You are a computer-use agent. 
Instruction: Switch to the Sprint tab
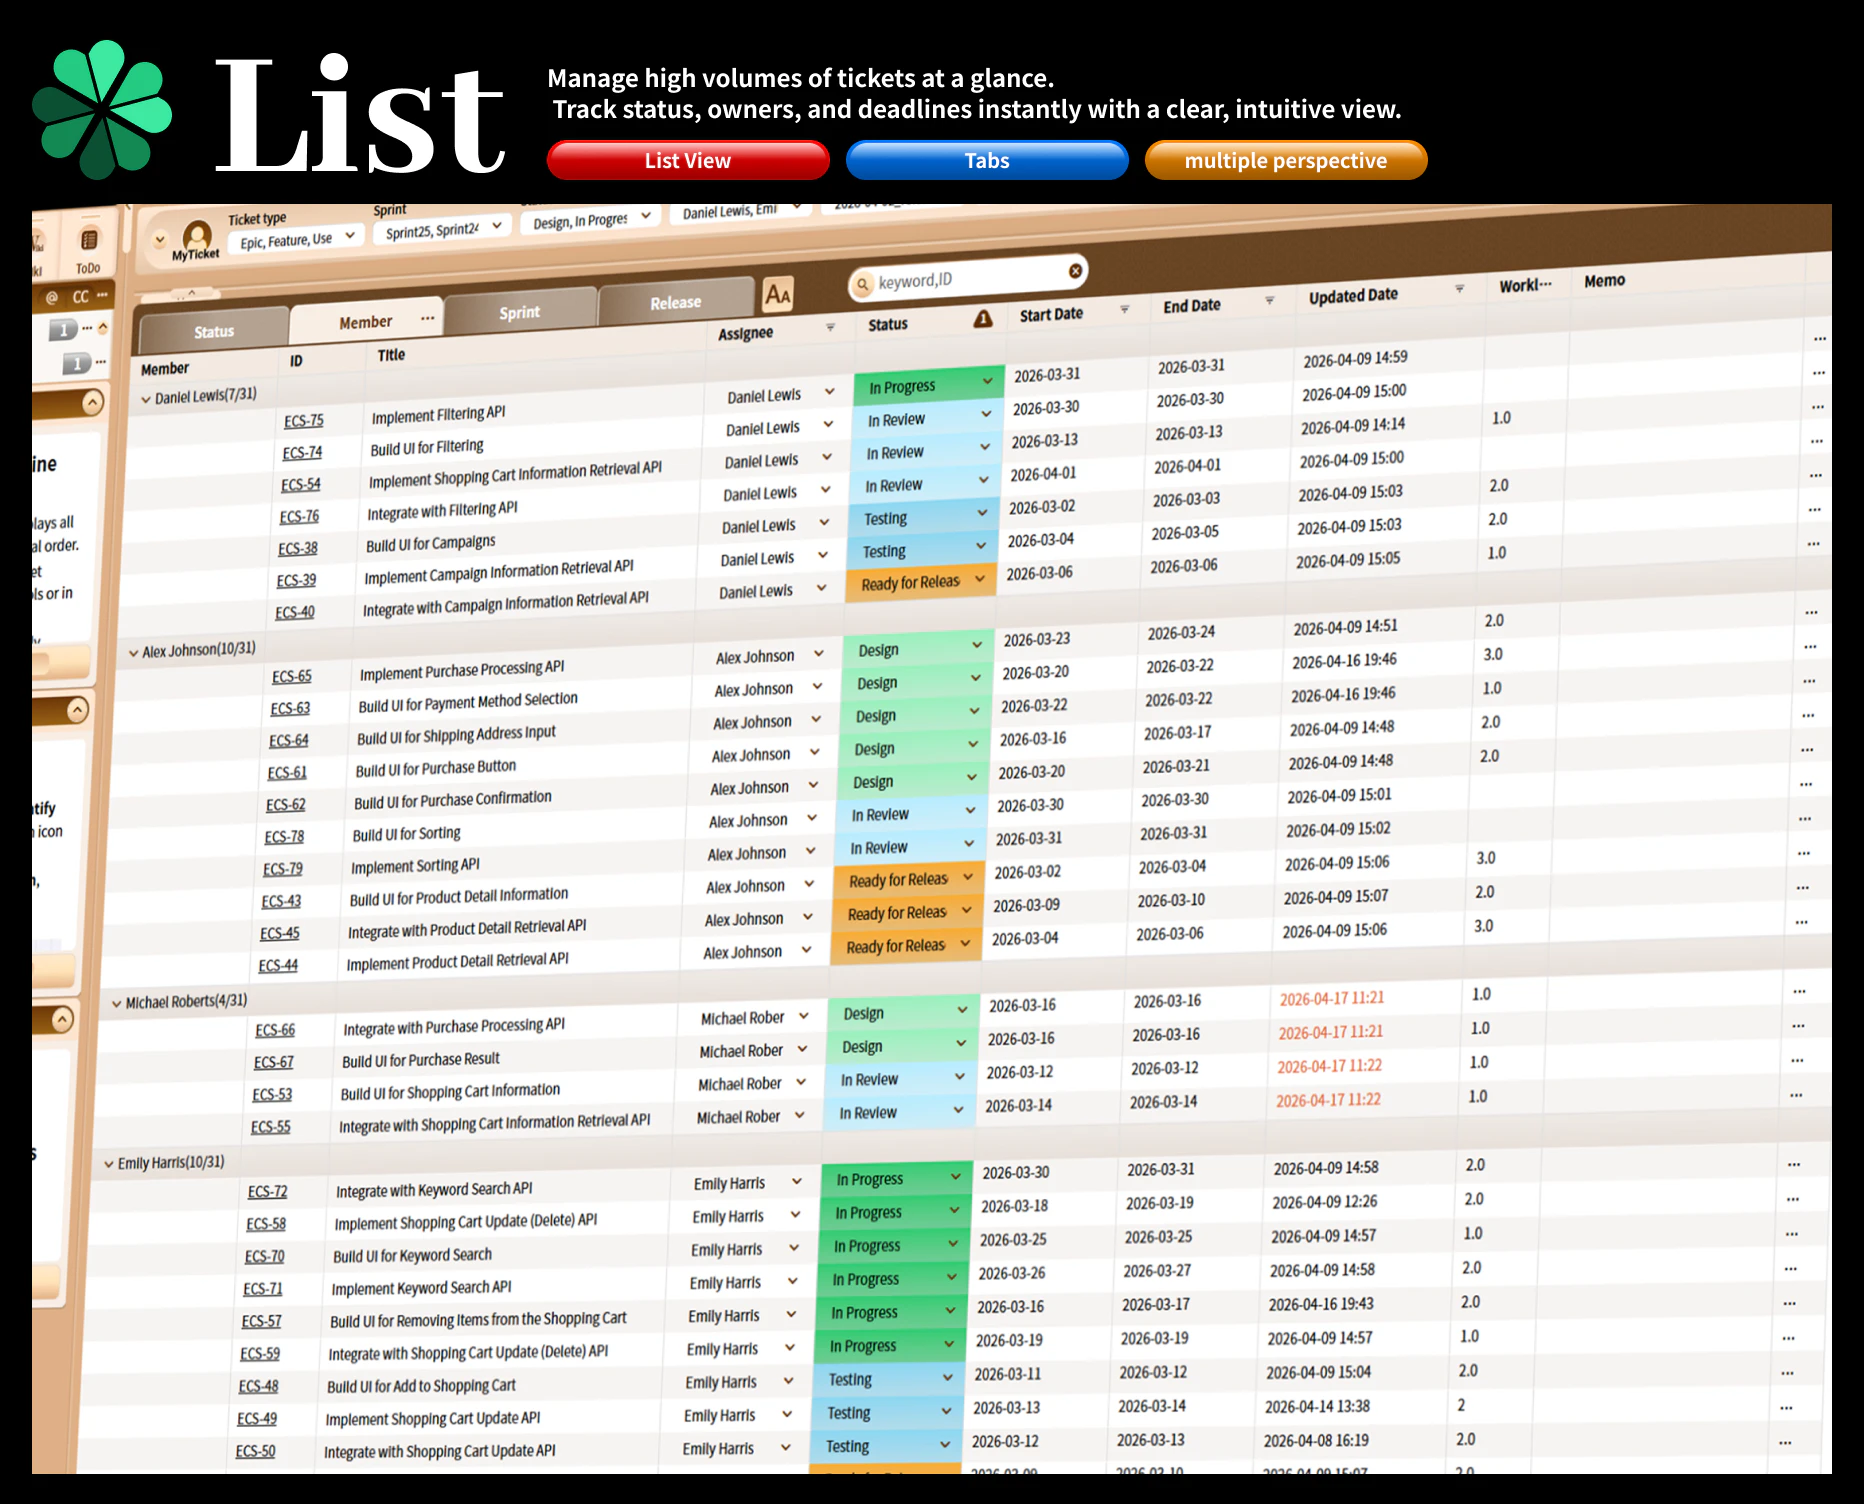click(520, 311)
